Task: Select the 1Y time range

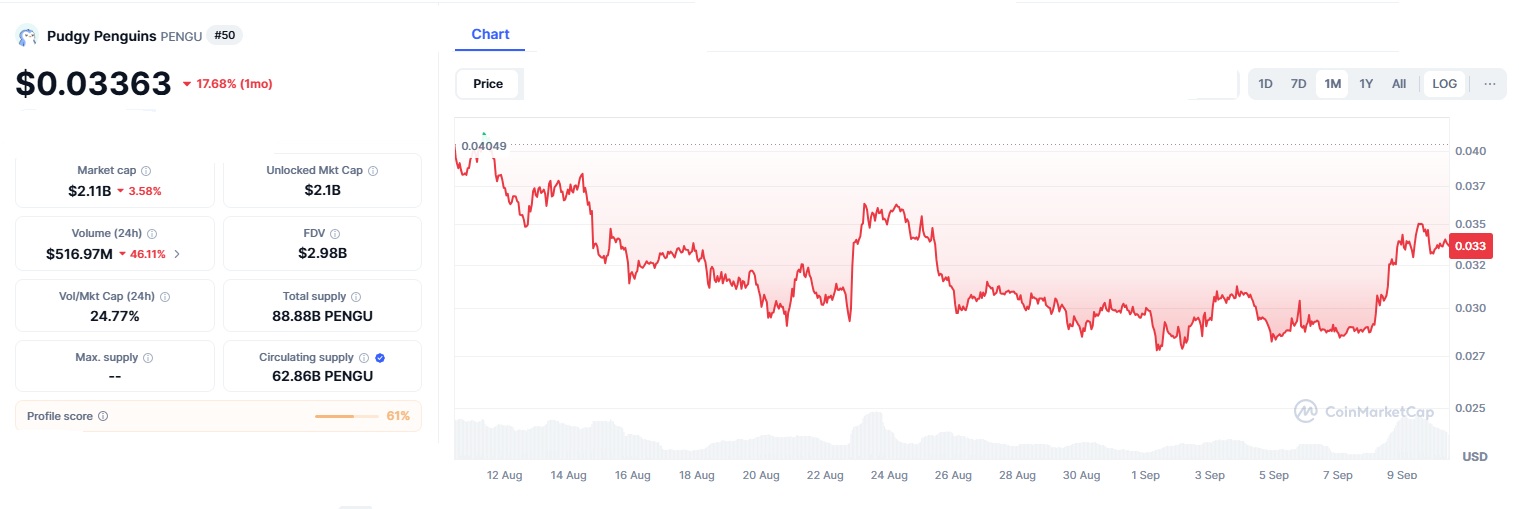Action: click(1366, 84)
